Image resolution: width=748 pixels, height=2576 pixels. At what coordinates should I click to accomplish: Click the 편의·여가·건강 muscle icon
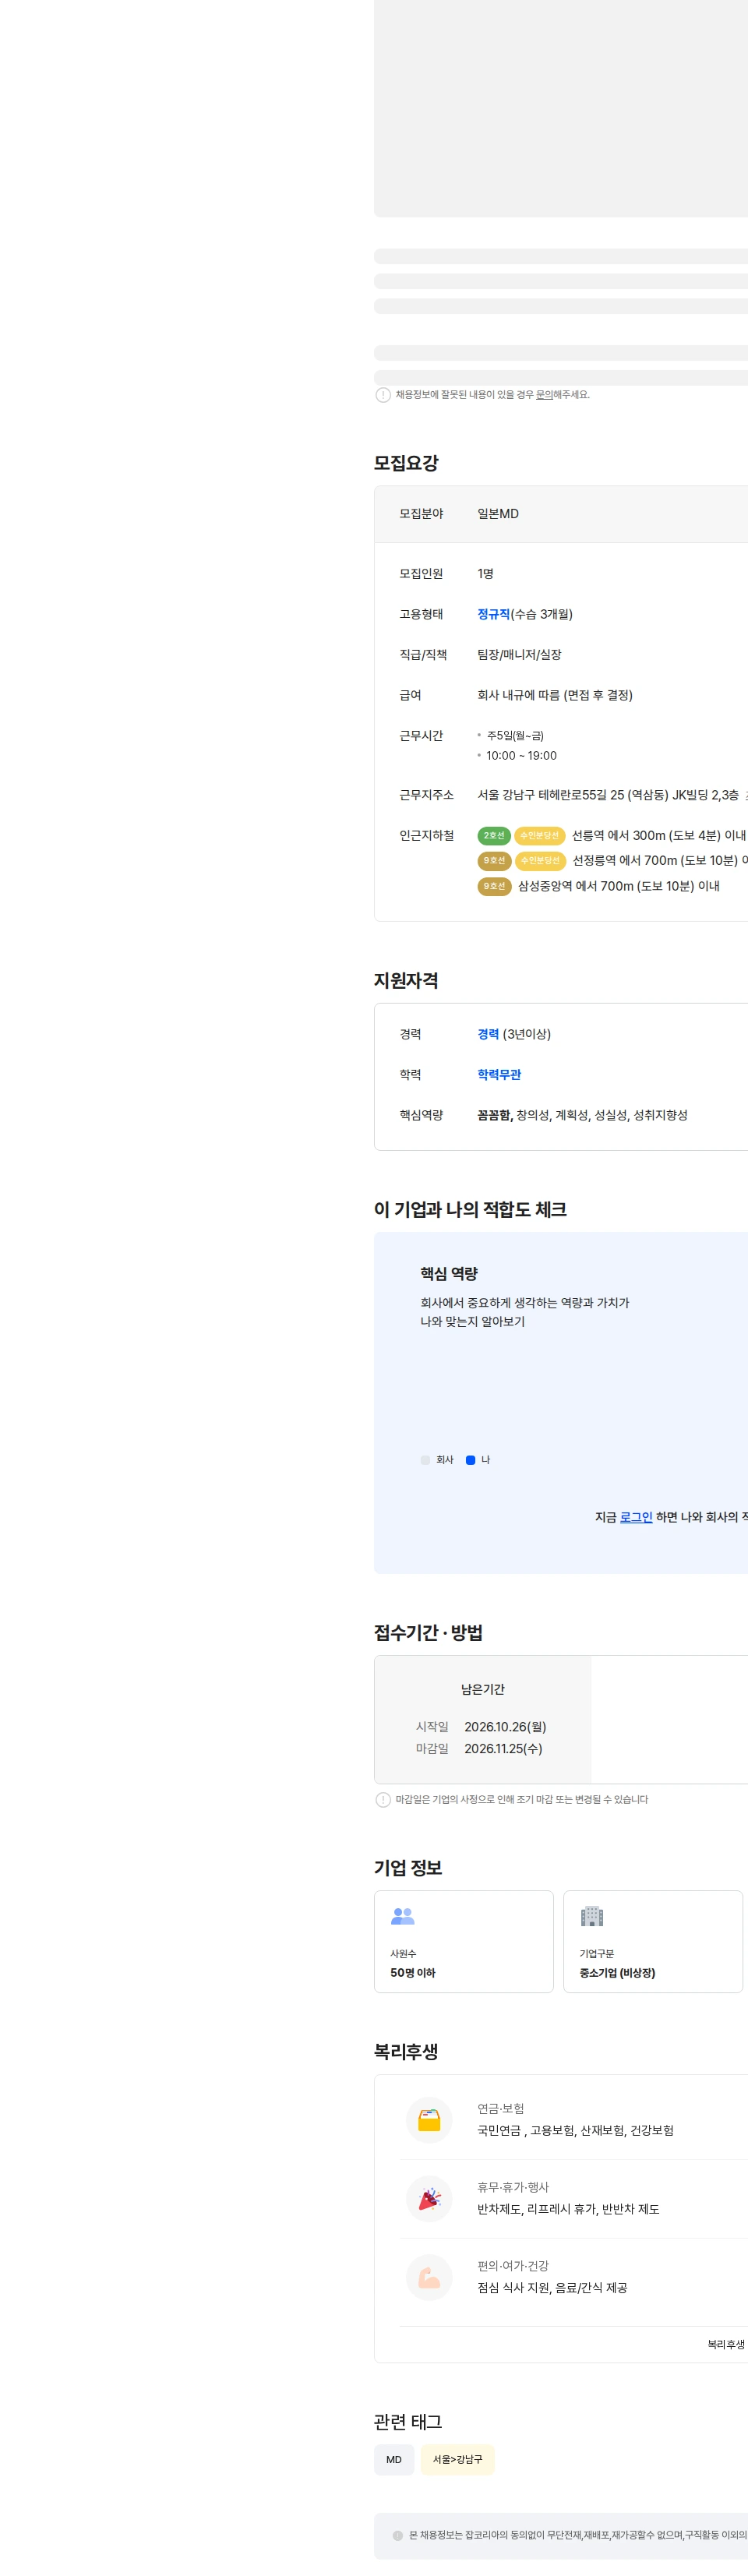tap(429, 2278)
